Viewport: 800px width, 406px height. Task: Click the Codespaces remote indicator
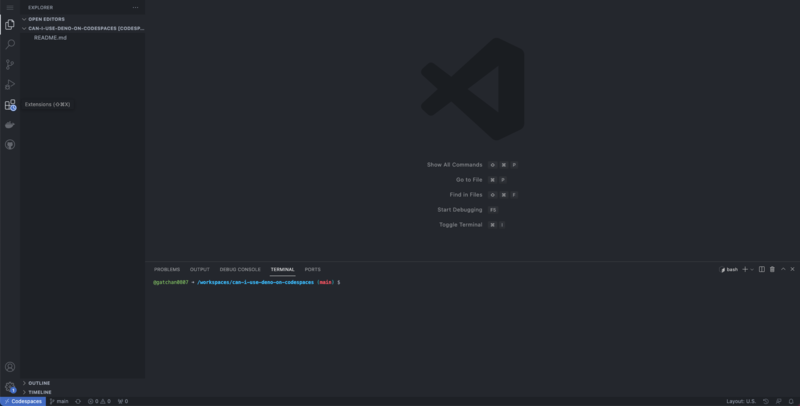point(23,401)
